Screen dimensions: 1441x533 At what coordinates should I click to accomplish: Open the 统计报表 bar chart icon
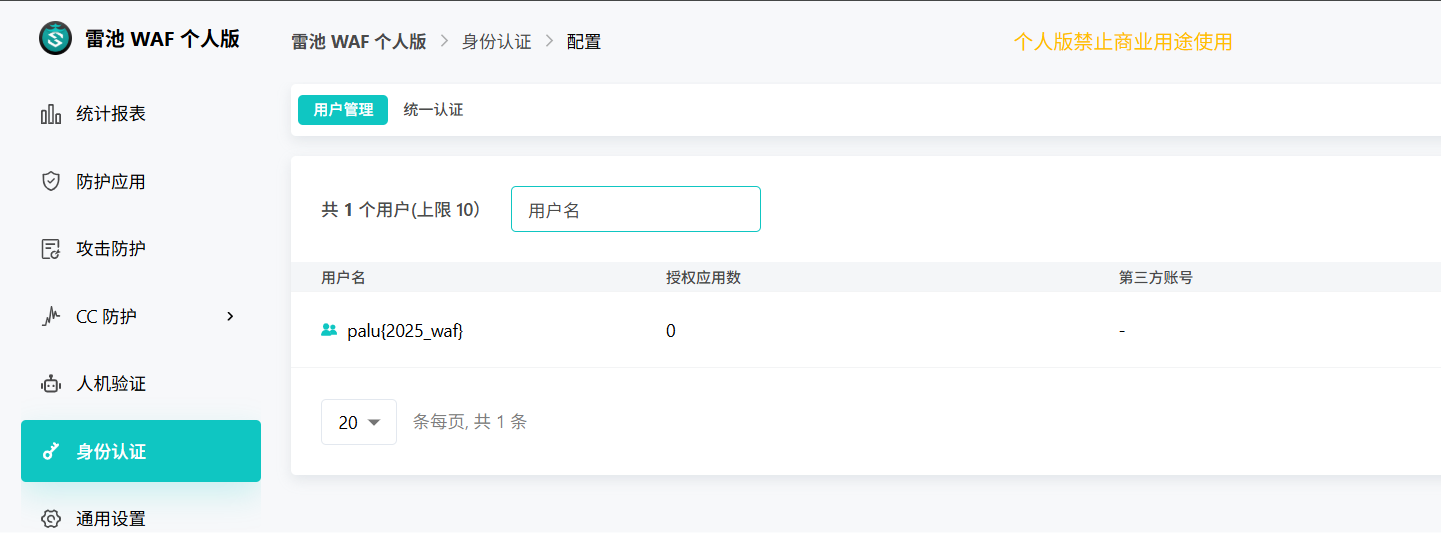tap(51, 114)
